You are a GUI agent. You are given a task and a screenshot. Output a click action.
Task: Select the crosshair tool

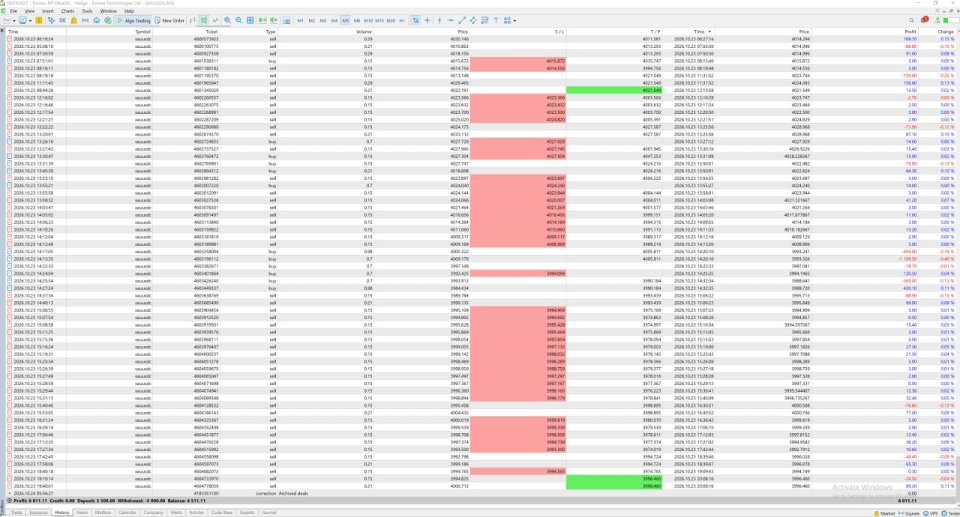pos(427,20)
